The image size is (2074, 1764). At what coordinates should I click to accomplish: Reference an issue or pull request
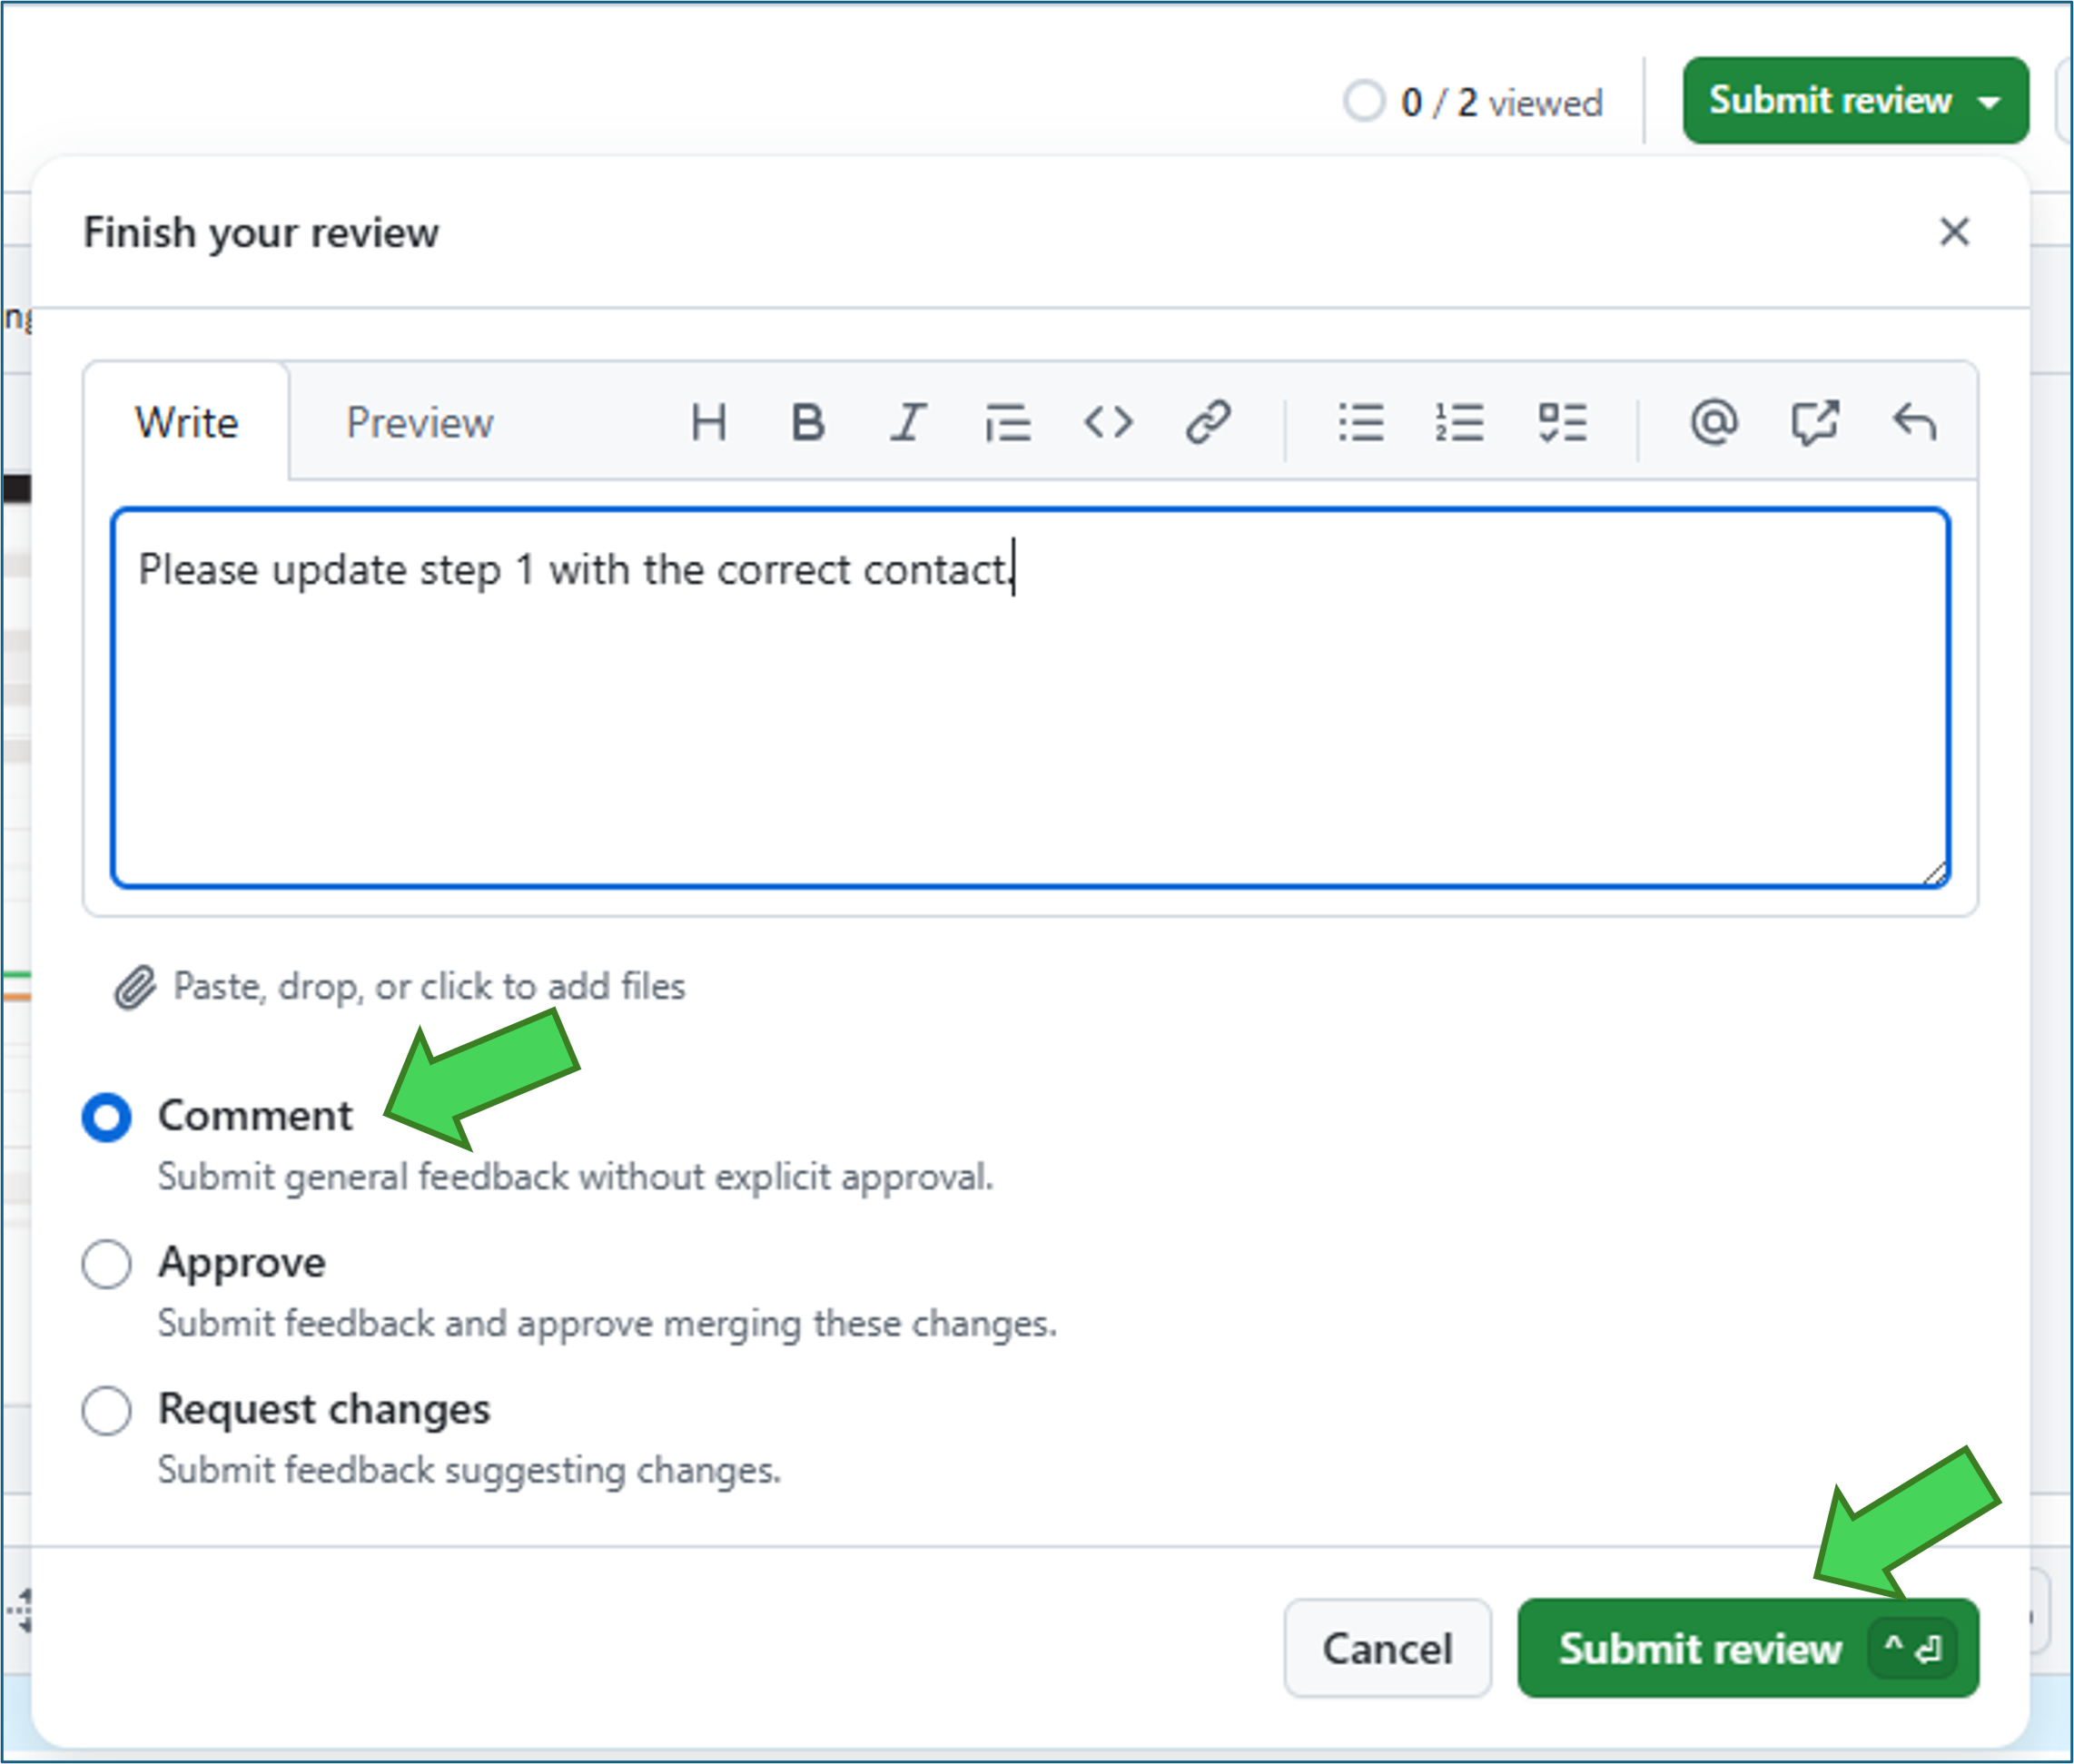tap(1814, 422)
